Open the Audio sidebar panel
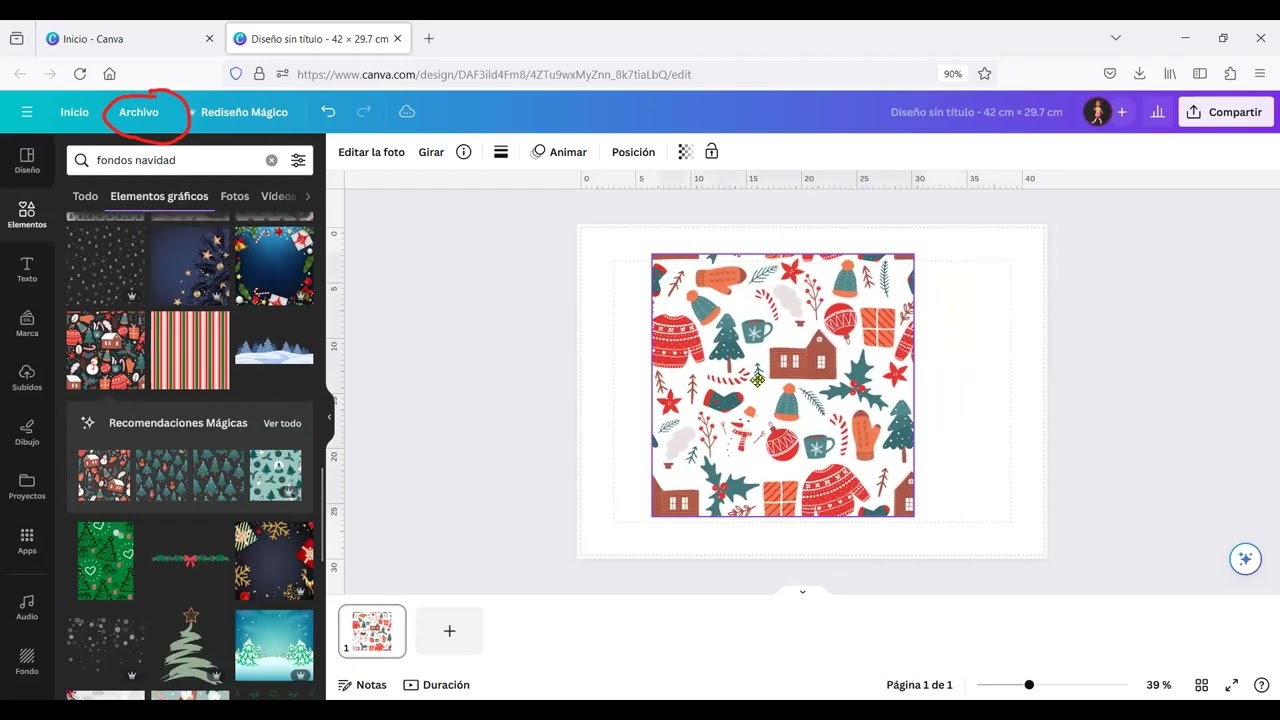1280x720 pixels. pos(27,606)
